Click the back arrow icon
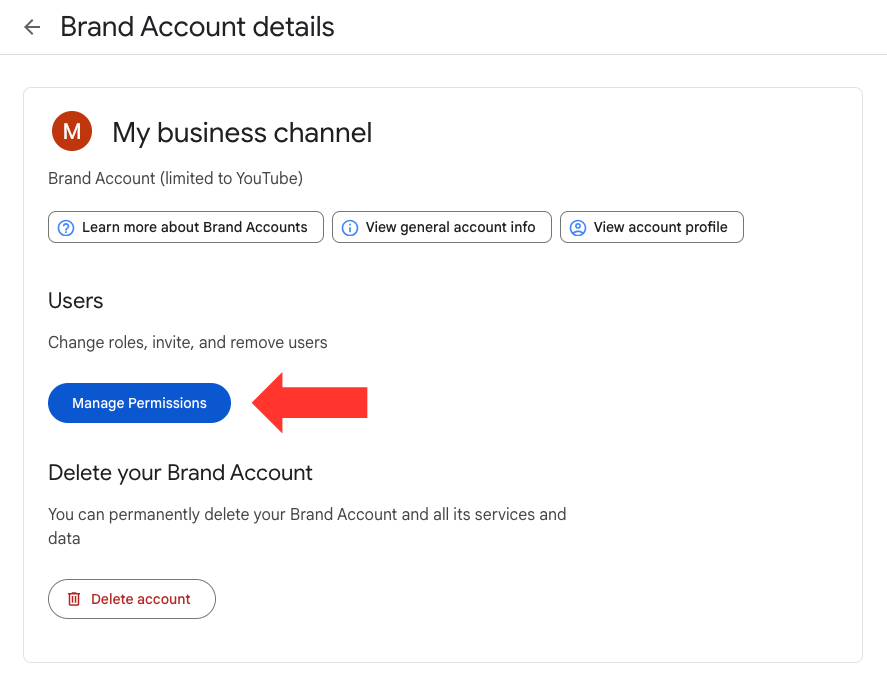Image resolution: width=887 pixels, height=680 pixels. pos(31,27)
